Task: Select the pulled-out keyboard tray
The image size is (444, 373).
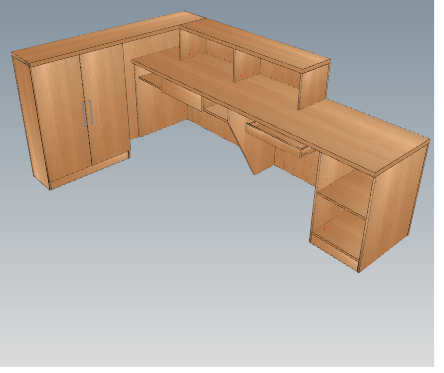Action: tap(278, 139)
